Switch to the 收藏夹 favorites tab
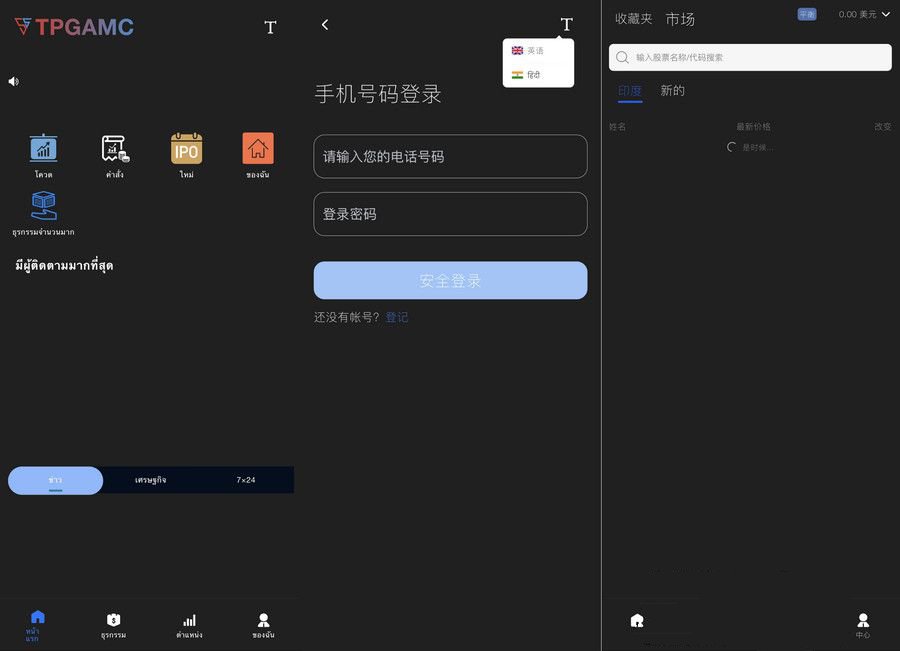900x651 pixels. click(x=633, y=18)
